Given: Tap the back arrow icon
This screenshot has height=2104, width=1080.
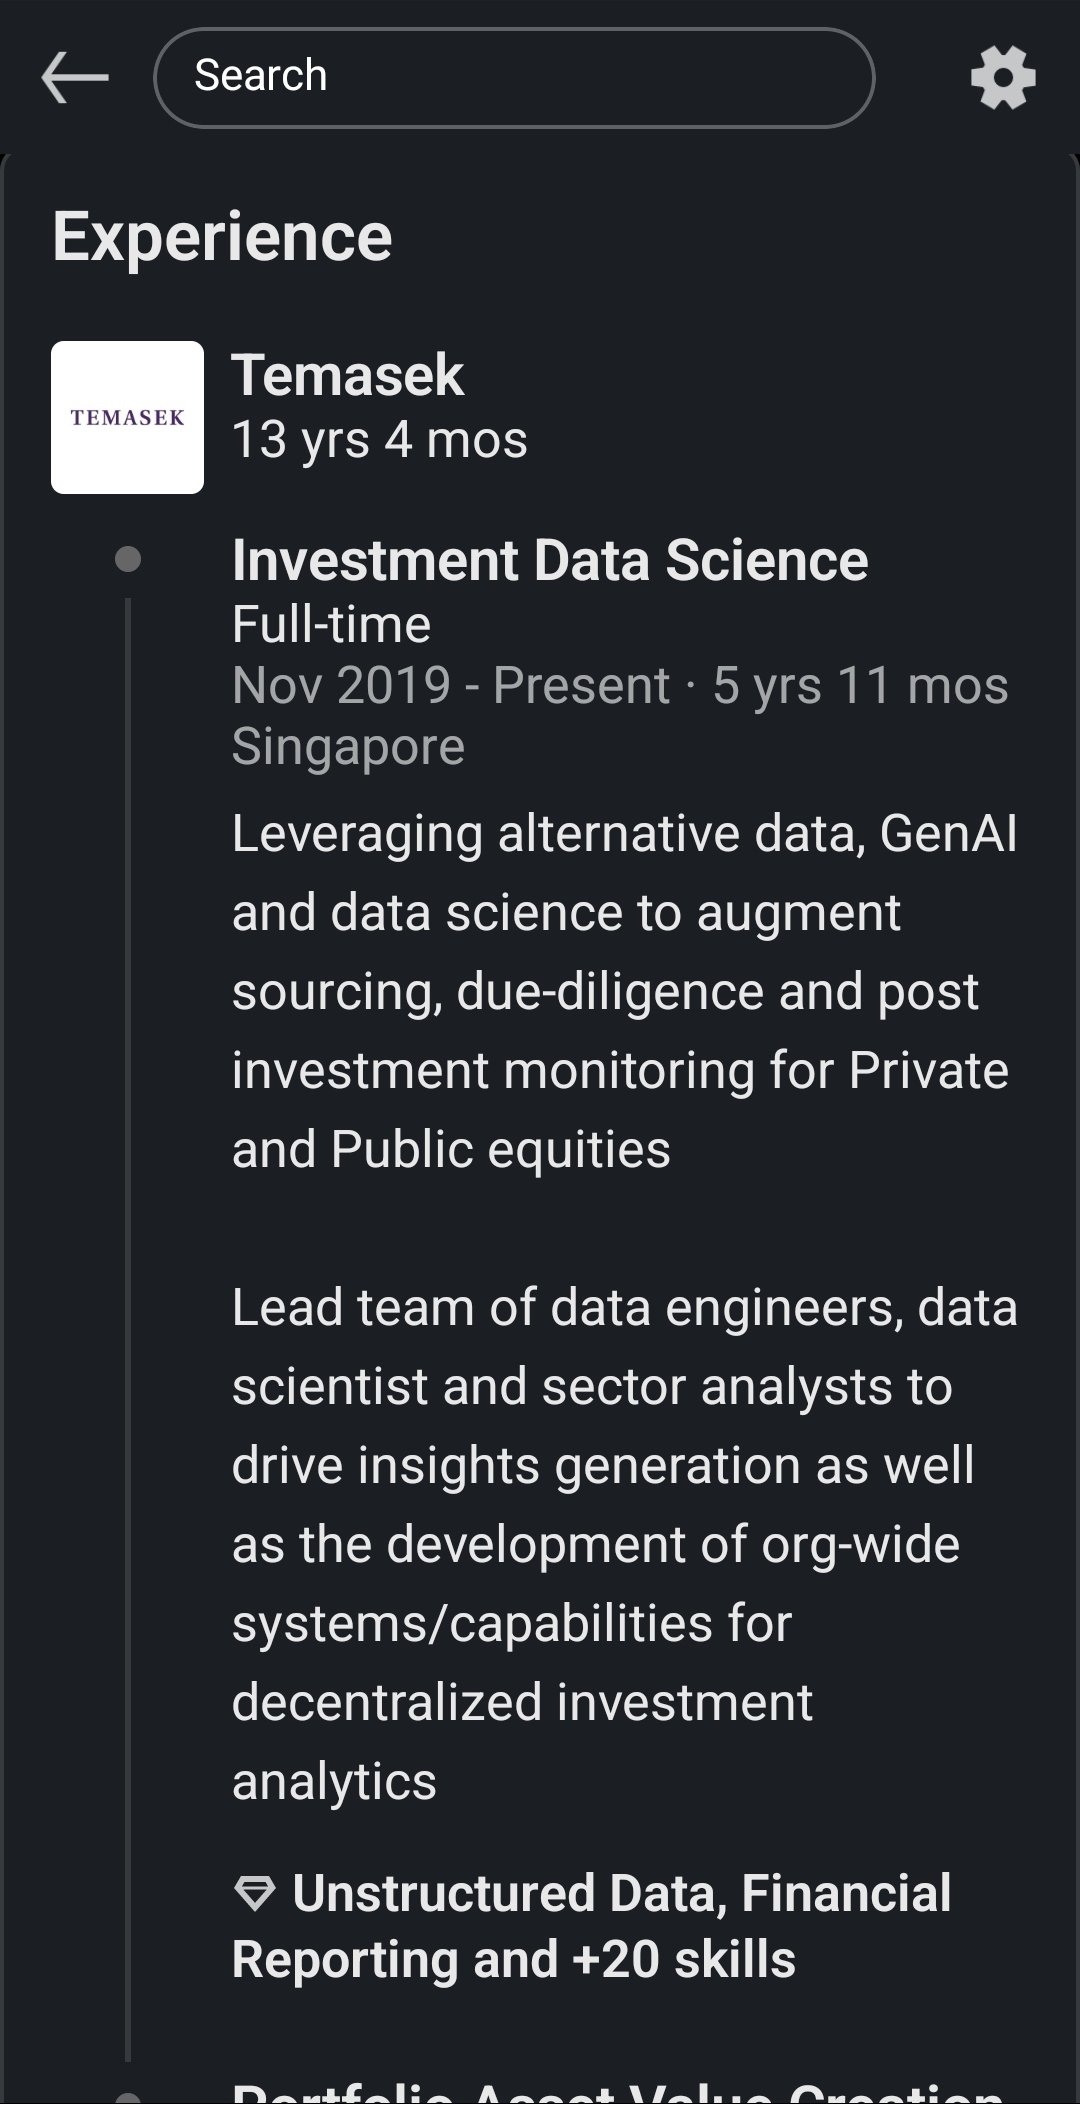Looking at the screenshot, I should [x=75, y=78].
